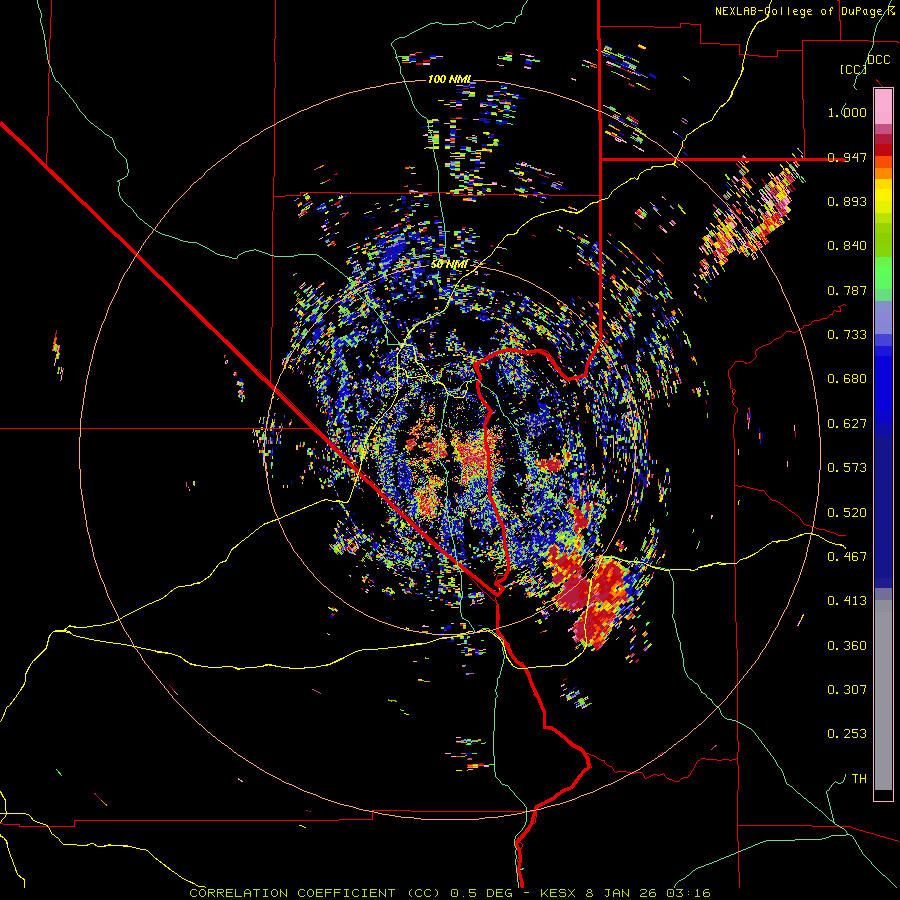Click the 0.413 legend value
Image resolution: width=900 pixels, height=900 pixels.
pos(847,601)
